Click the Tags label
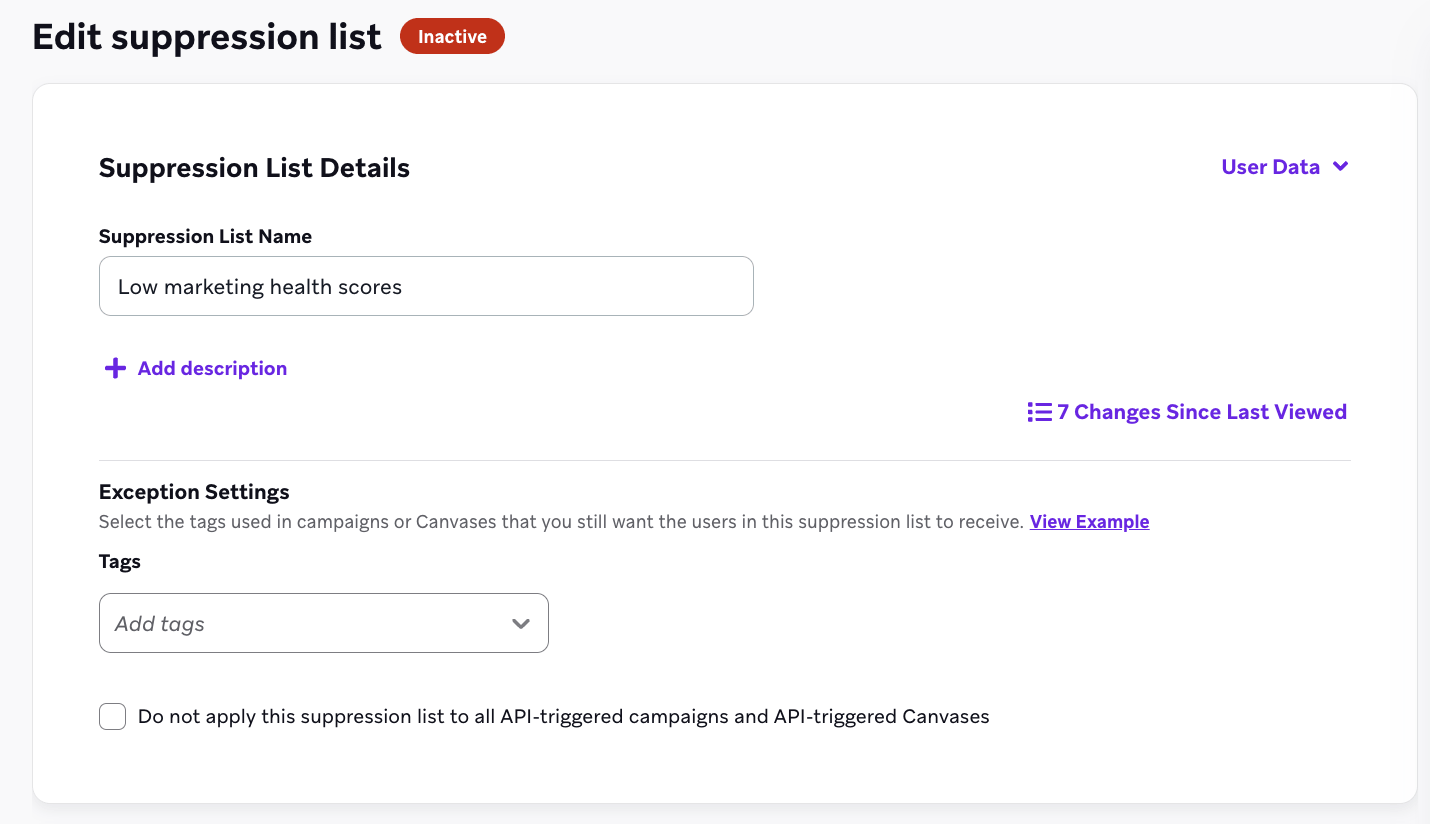 (x=120, y=561)
